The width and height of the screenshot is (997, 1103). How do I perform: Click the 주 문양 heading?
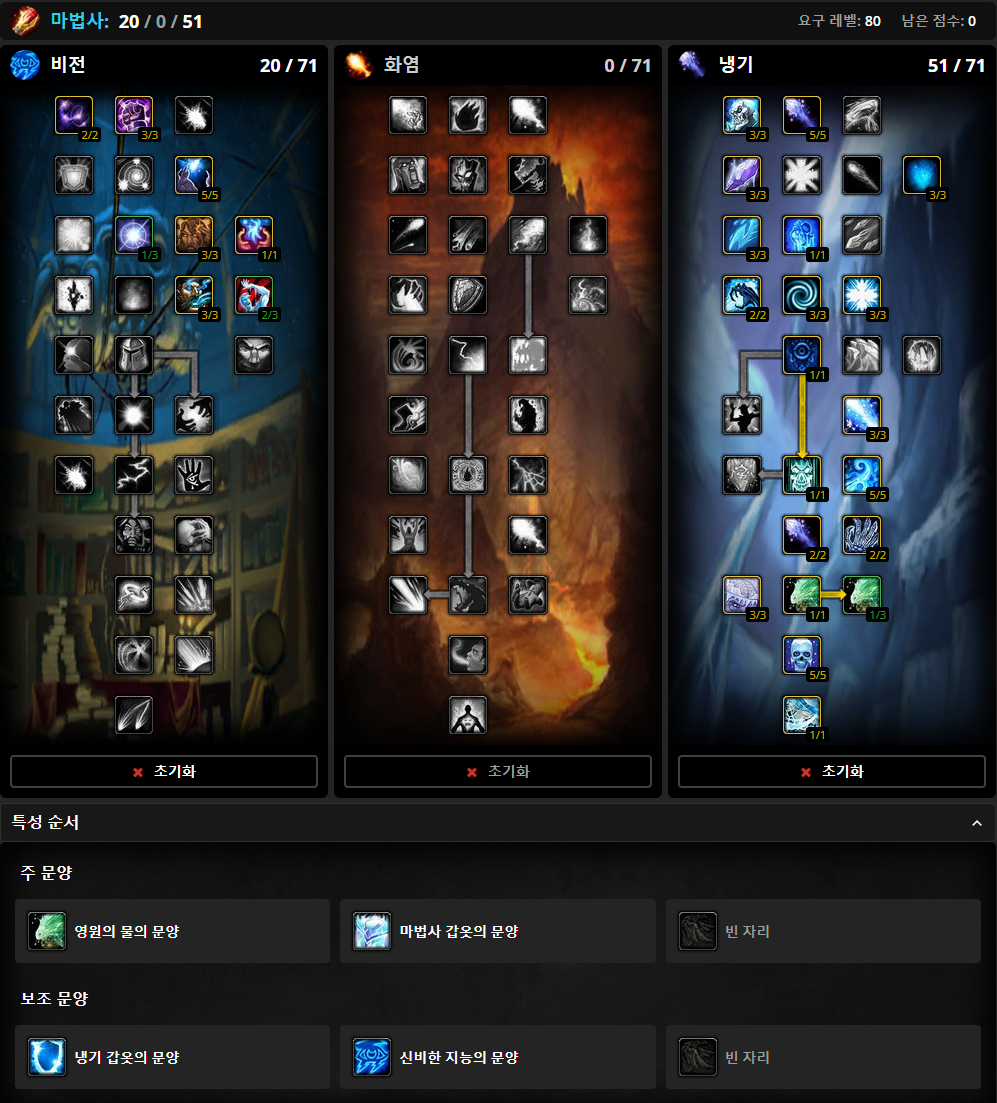(46, 873)
